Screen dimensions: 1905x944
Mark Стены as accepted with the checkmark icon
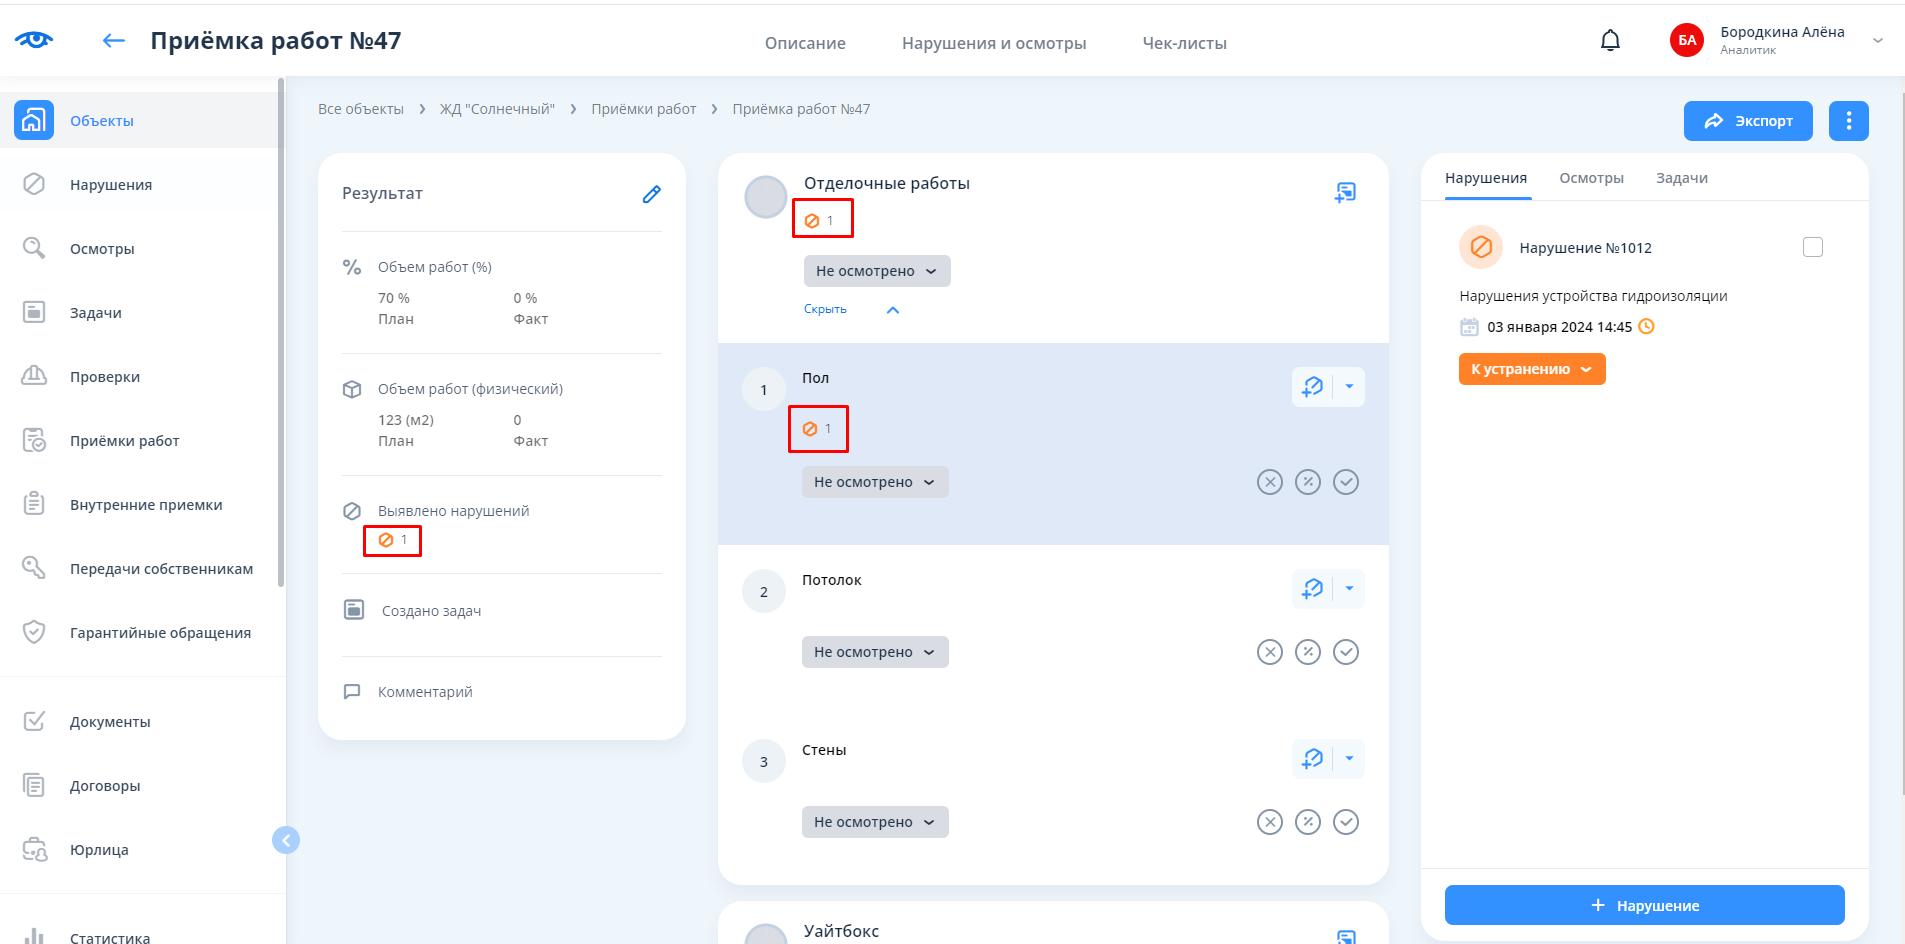point(1346,822)
